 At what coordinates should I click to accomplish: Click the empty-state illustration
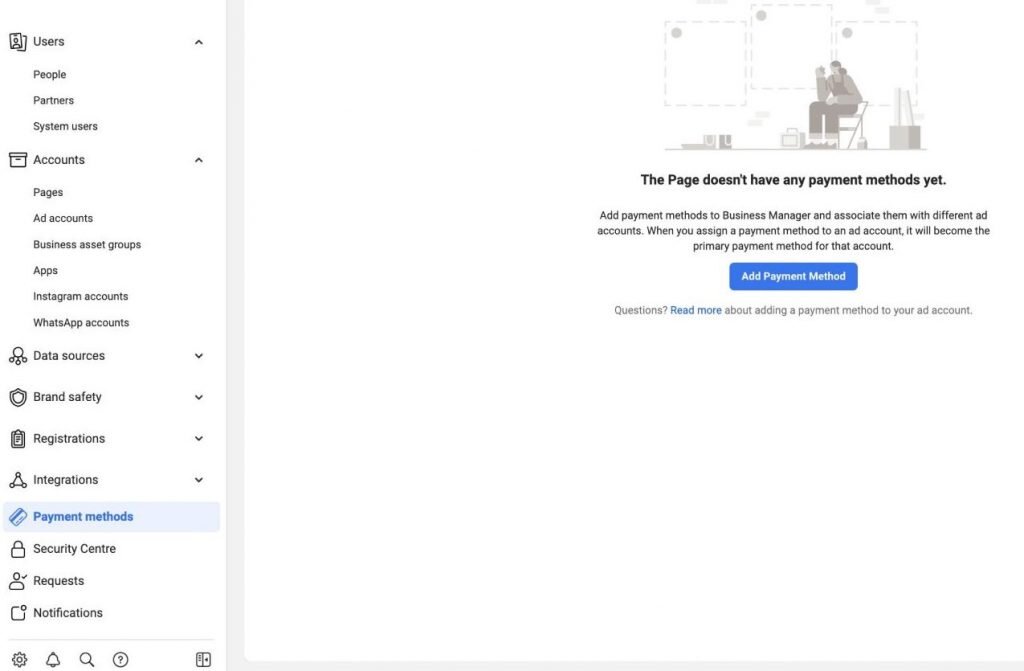coord(793,76)
